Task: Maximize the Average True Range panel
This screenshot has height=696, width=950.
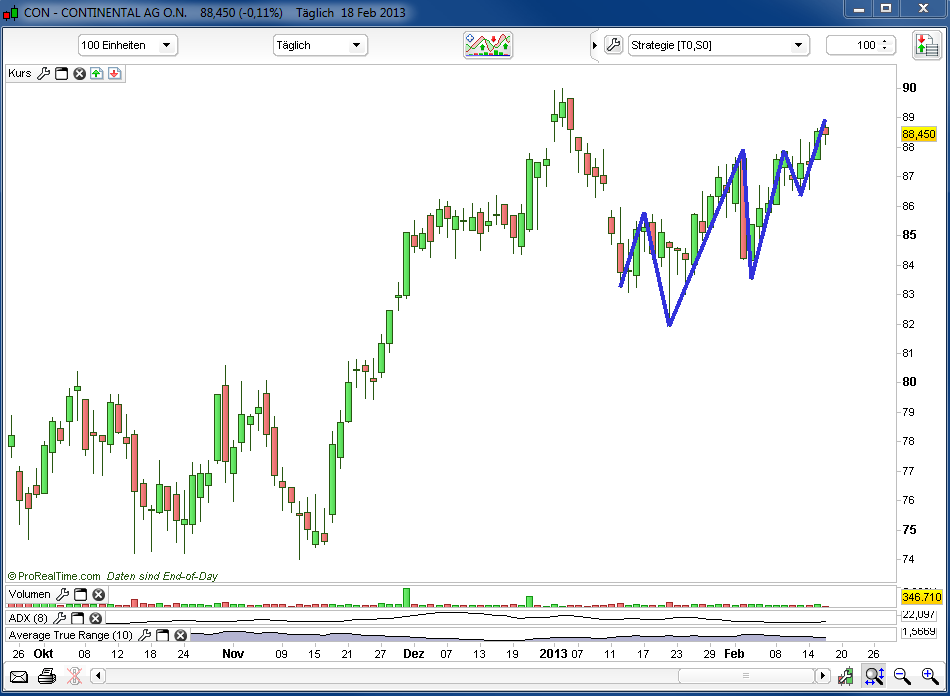Action: click(162, 635)
